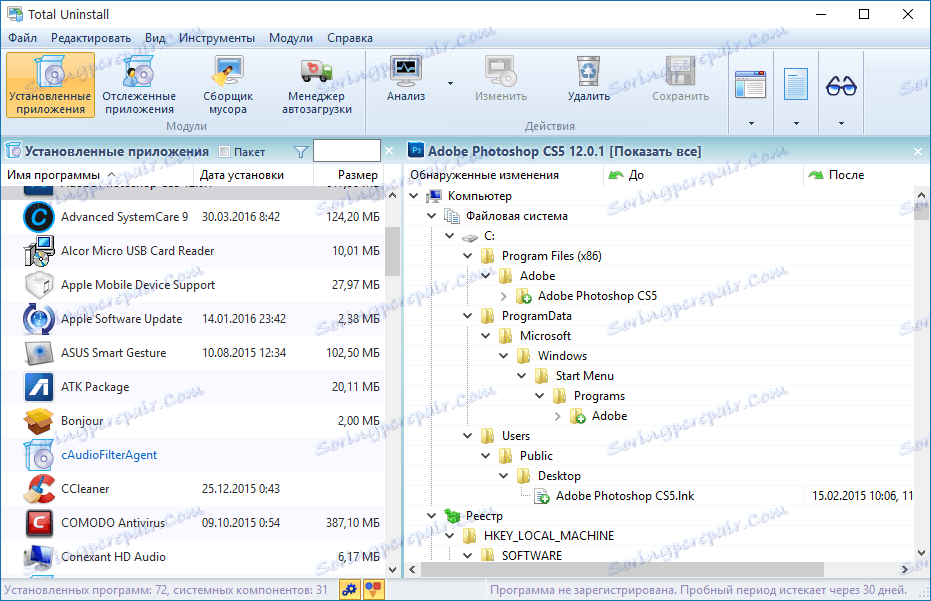Clear the filter with X button

[x=389, y=151]
